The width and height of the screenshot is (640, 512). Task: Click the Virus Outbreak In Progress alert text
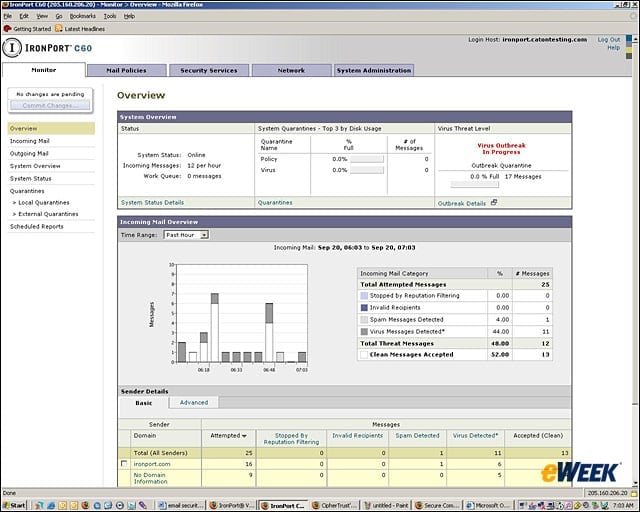click(501, 149)
